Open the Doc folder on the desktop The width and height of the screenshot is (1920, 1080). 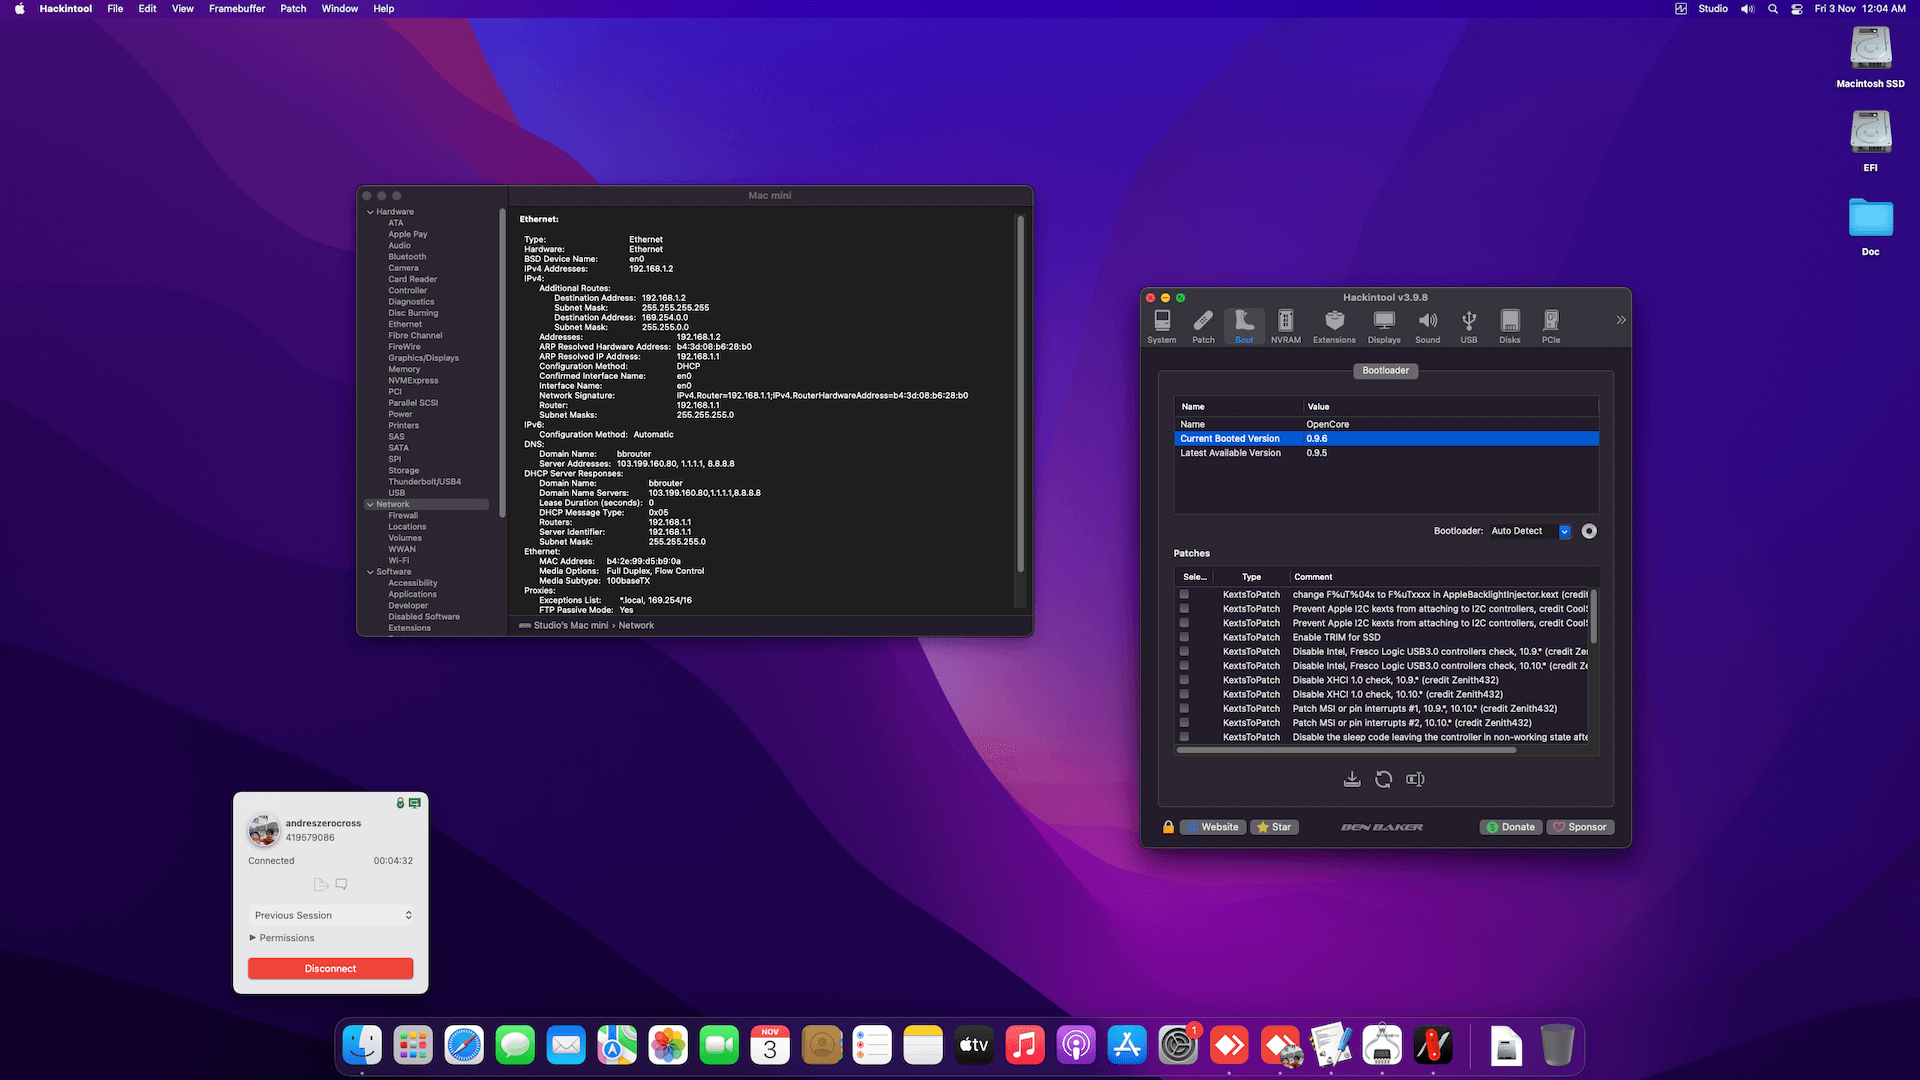1870,225
